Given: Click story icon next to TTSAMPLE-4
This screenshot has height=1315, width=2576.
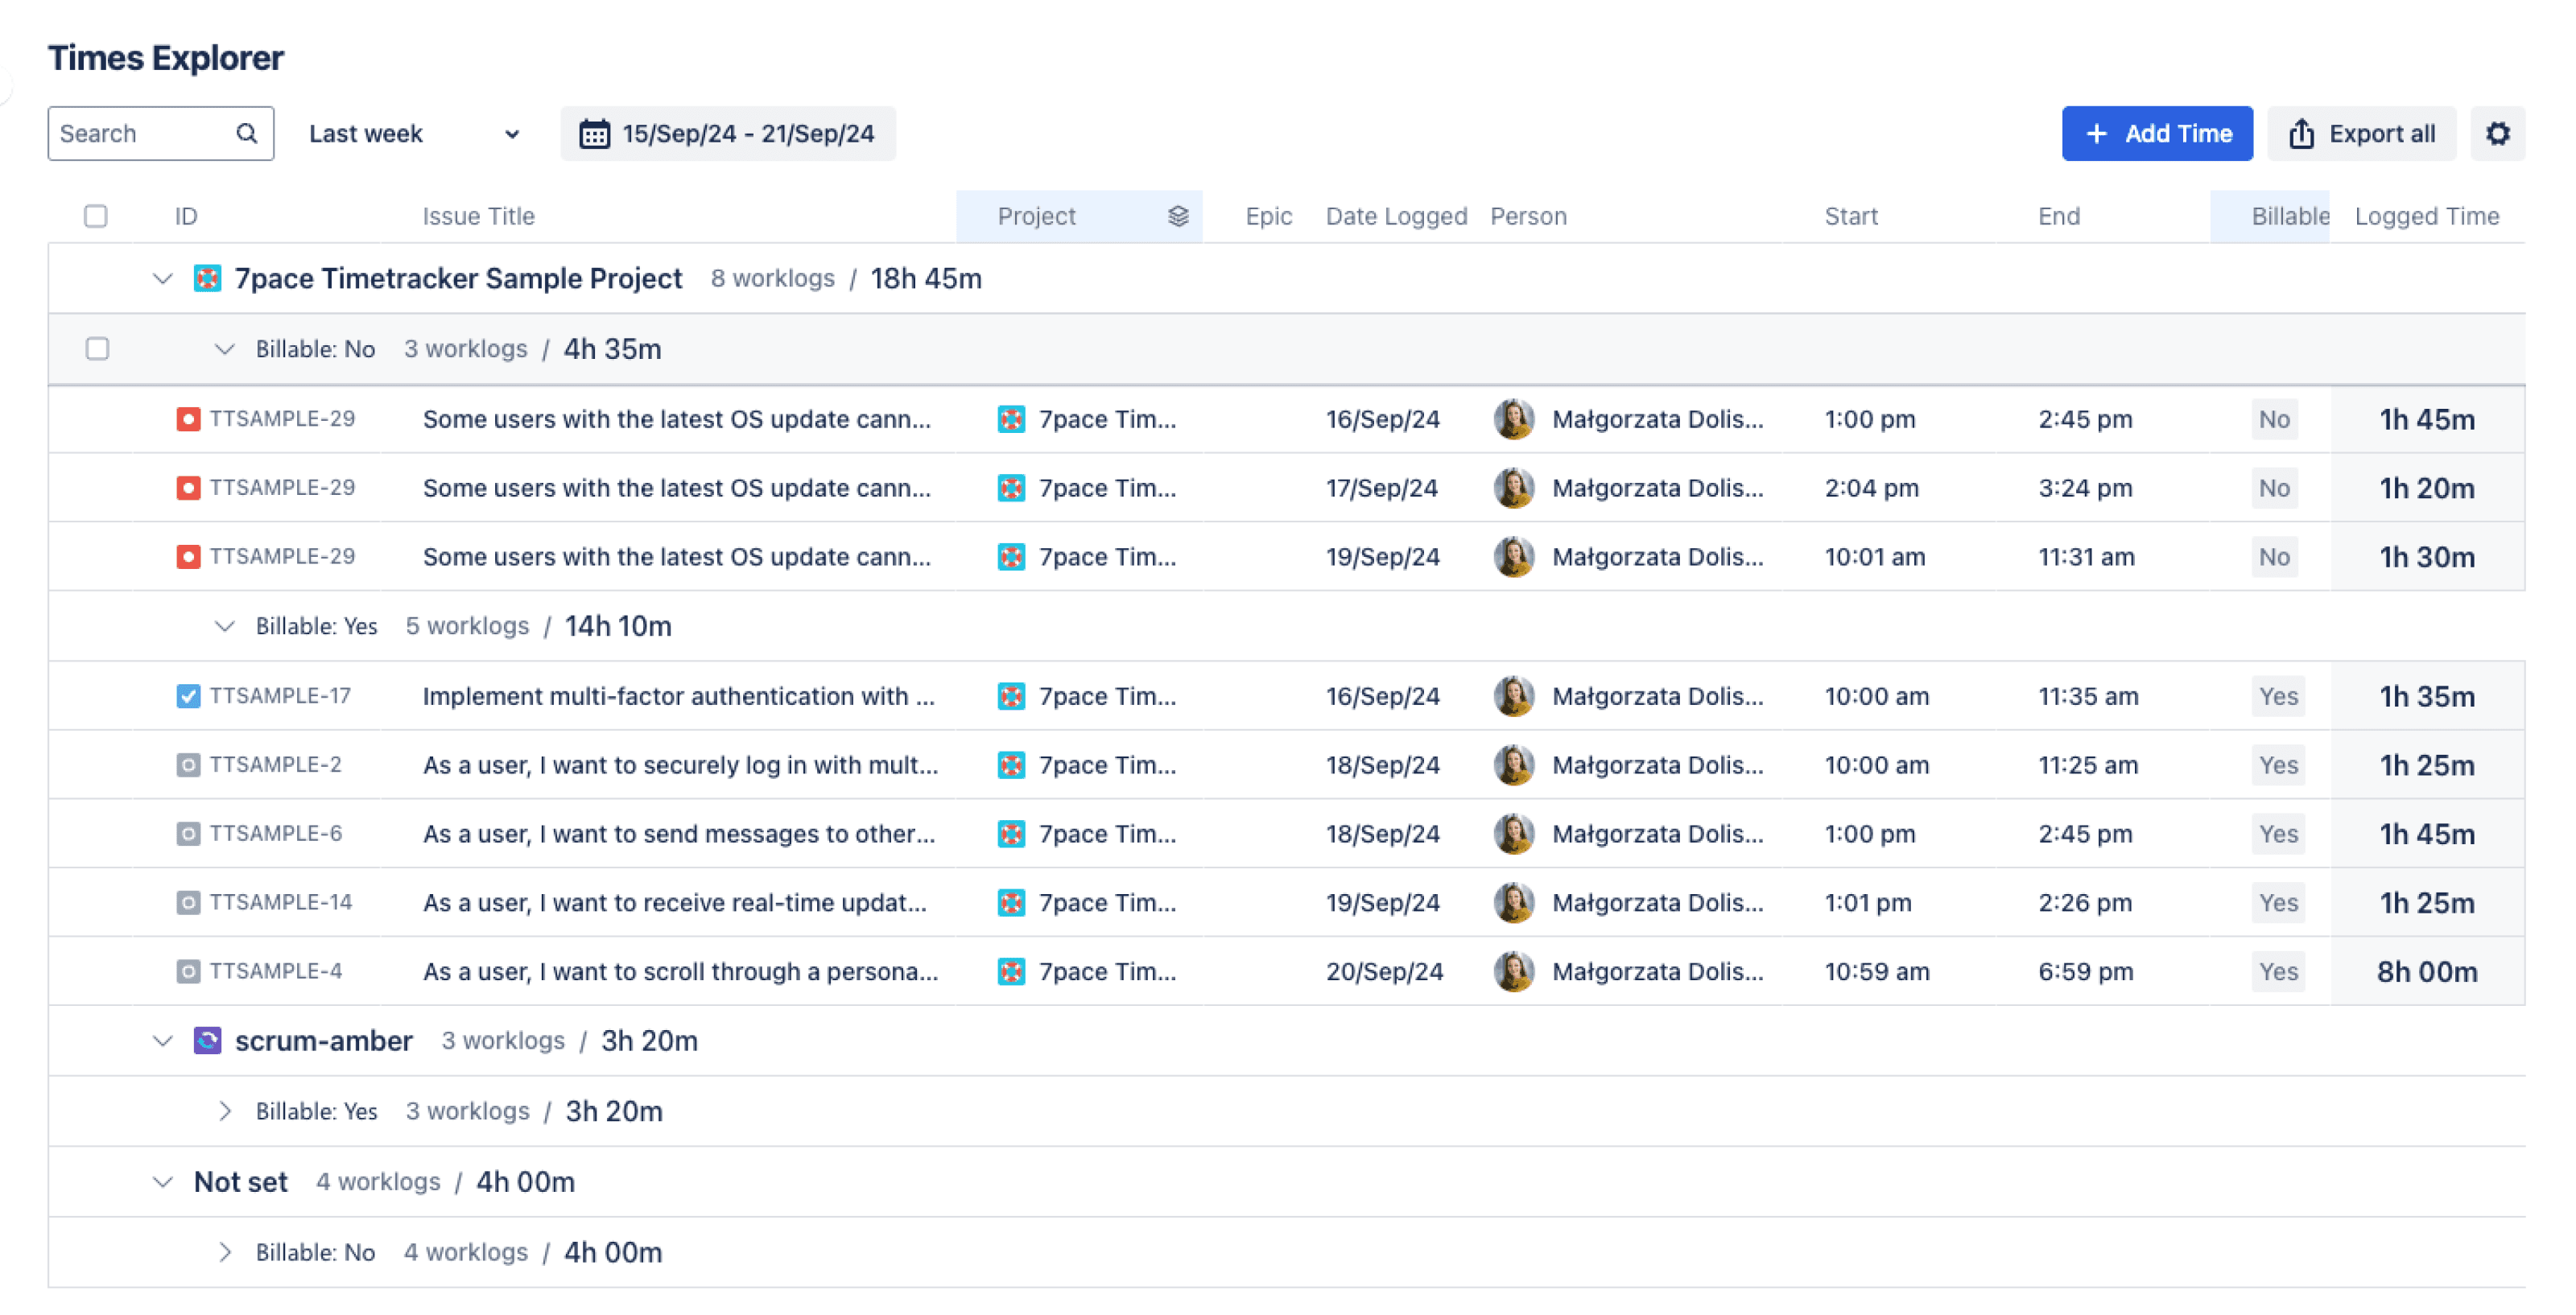Looking at the screenshot, I should coord(188,972).
